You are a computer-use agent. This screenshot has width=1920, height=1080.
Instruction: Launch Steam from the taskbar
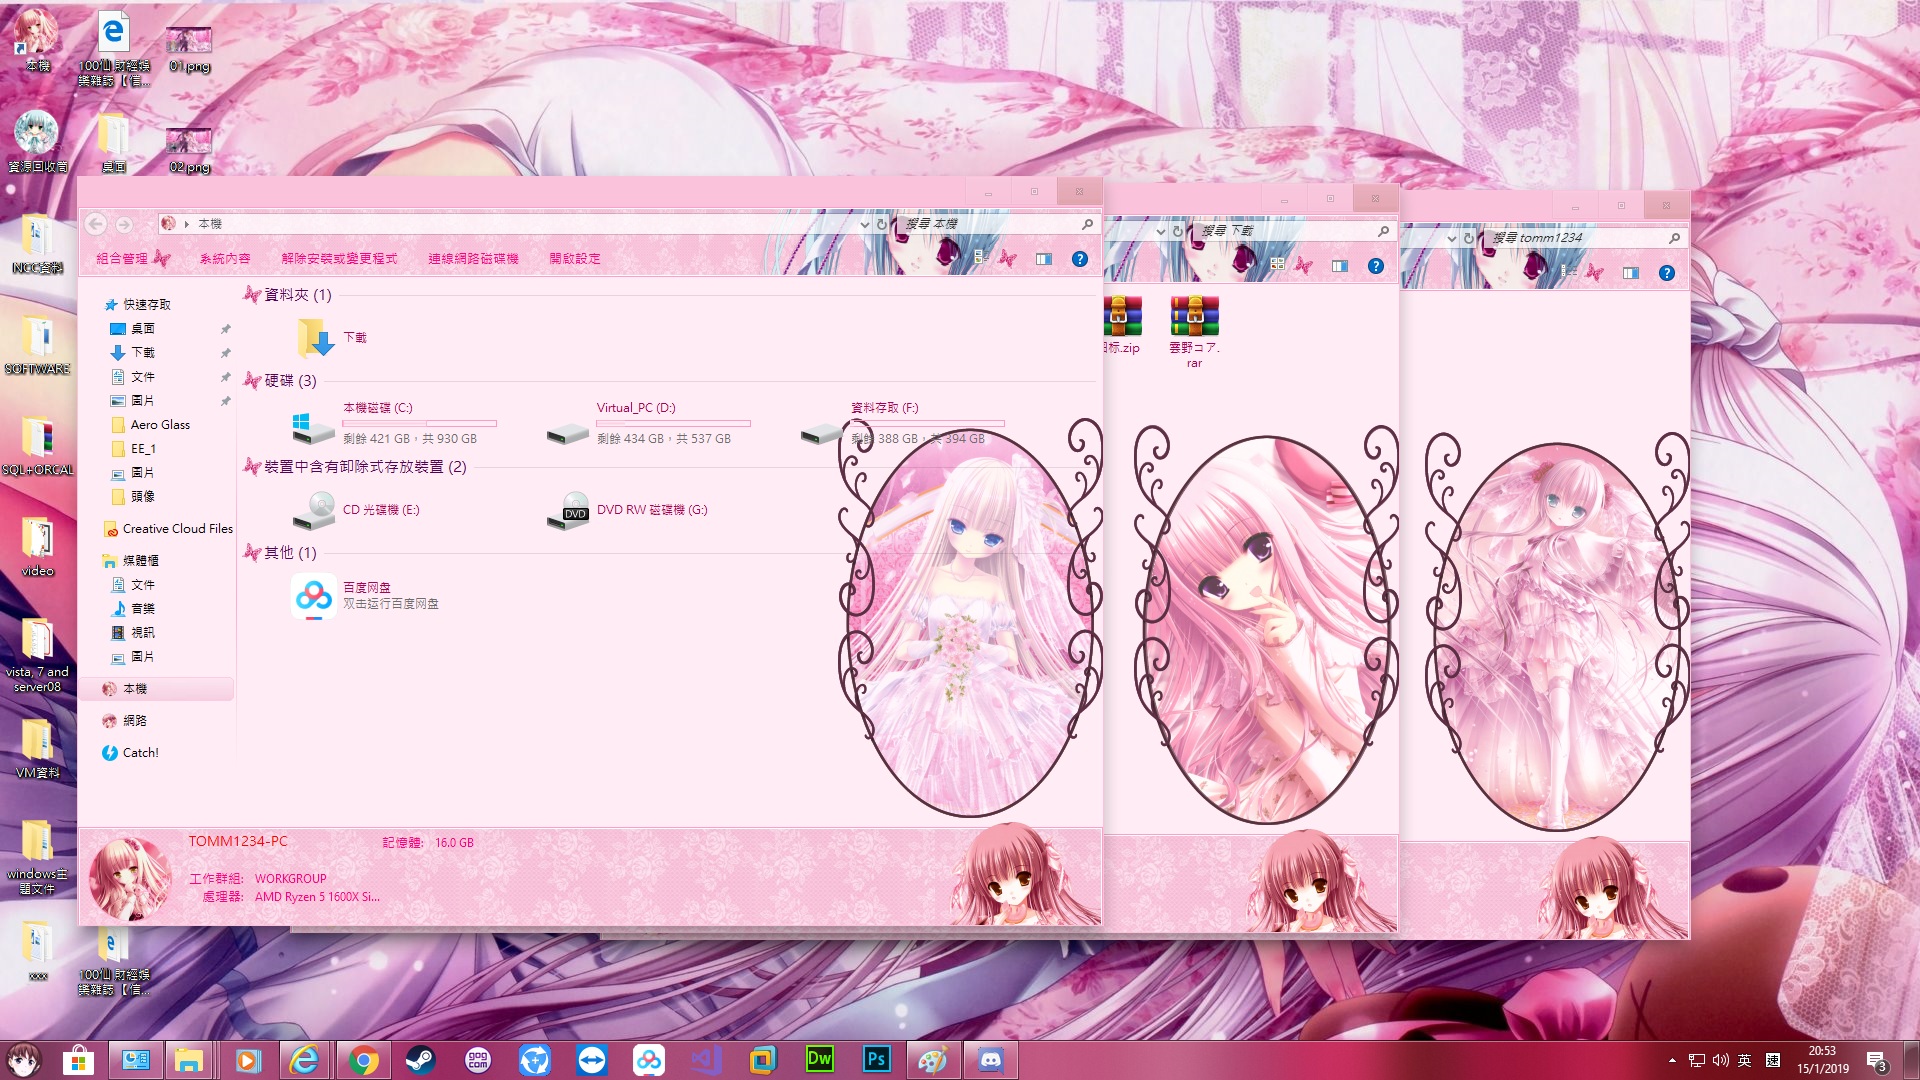coord(420,1059)
